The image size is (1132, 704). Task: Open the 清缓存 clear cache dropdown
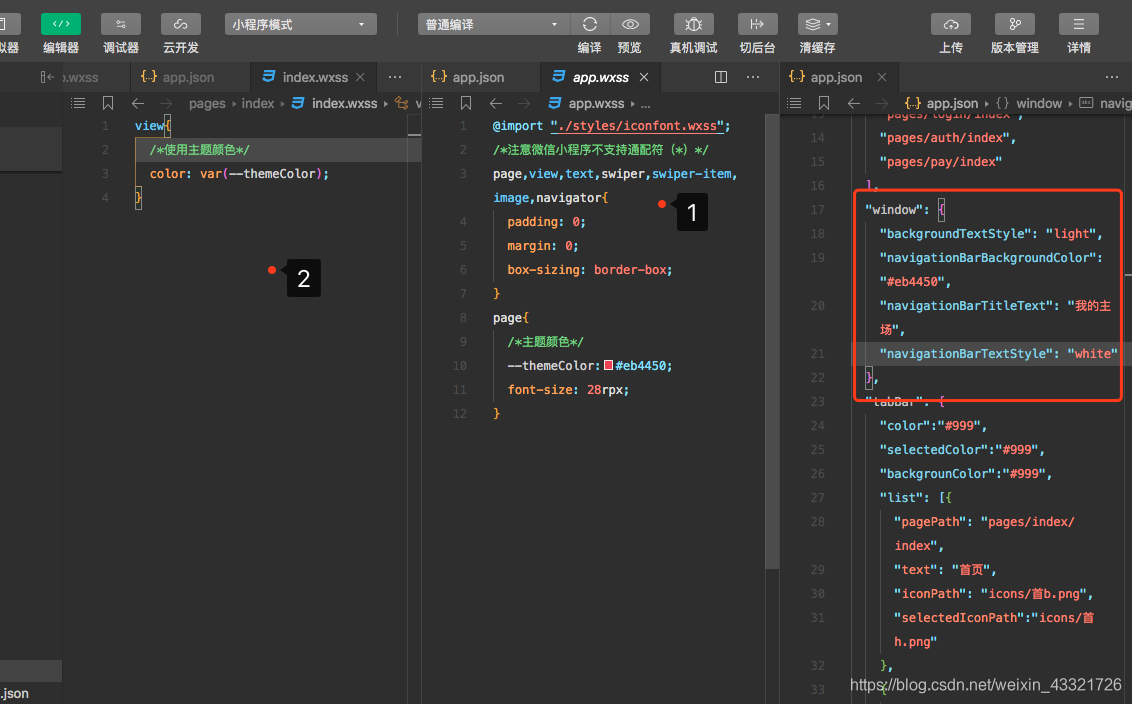817,25
